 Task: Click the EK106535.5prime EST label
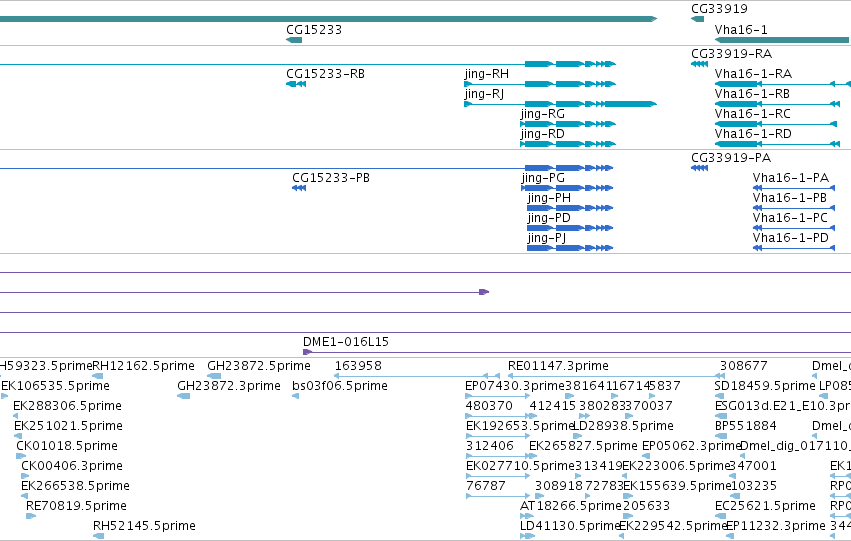(x=55, y=386)
